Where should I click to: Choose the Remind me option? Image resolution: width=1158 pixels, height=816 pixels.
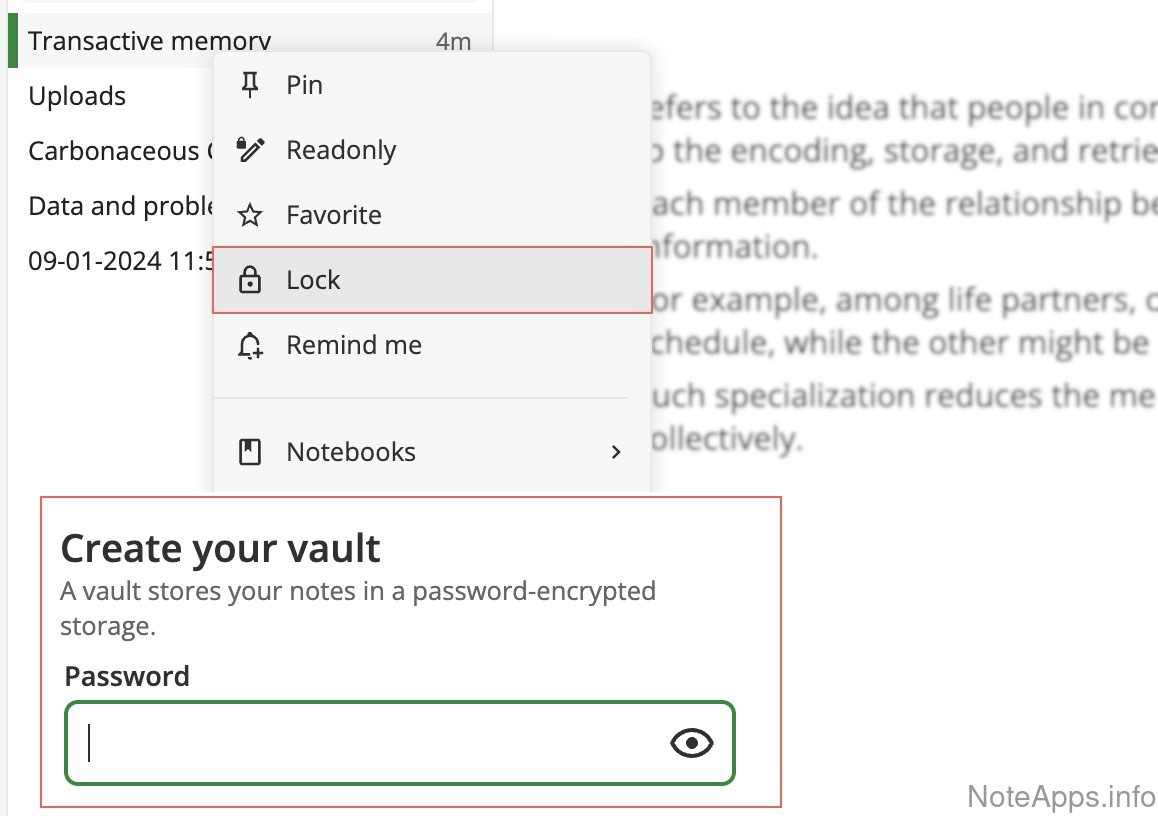click(x=354, y=346)
